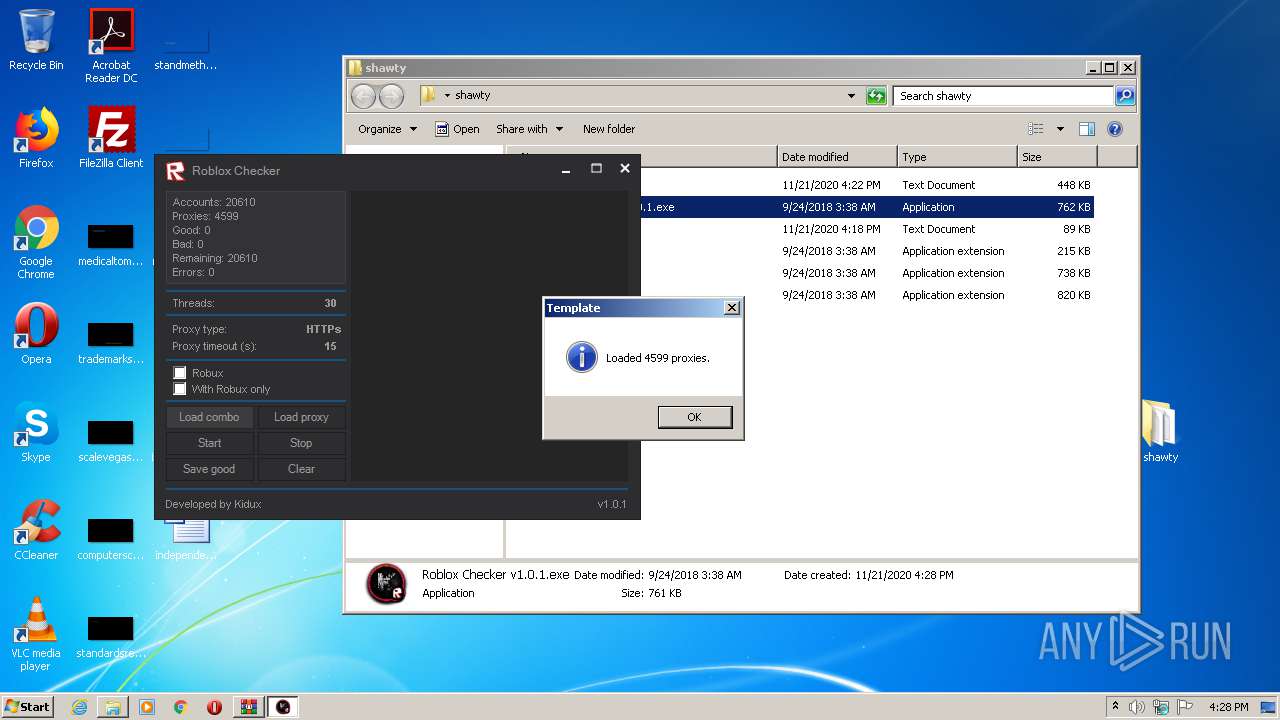Sort files by Size column header

click(1057, 157)
